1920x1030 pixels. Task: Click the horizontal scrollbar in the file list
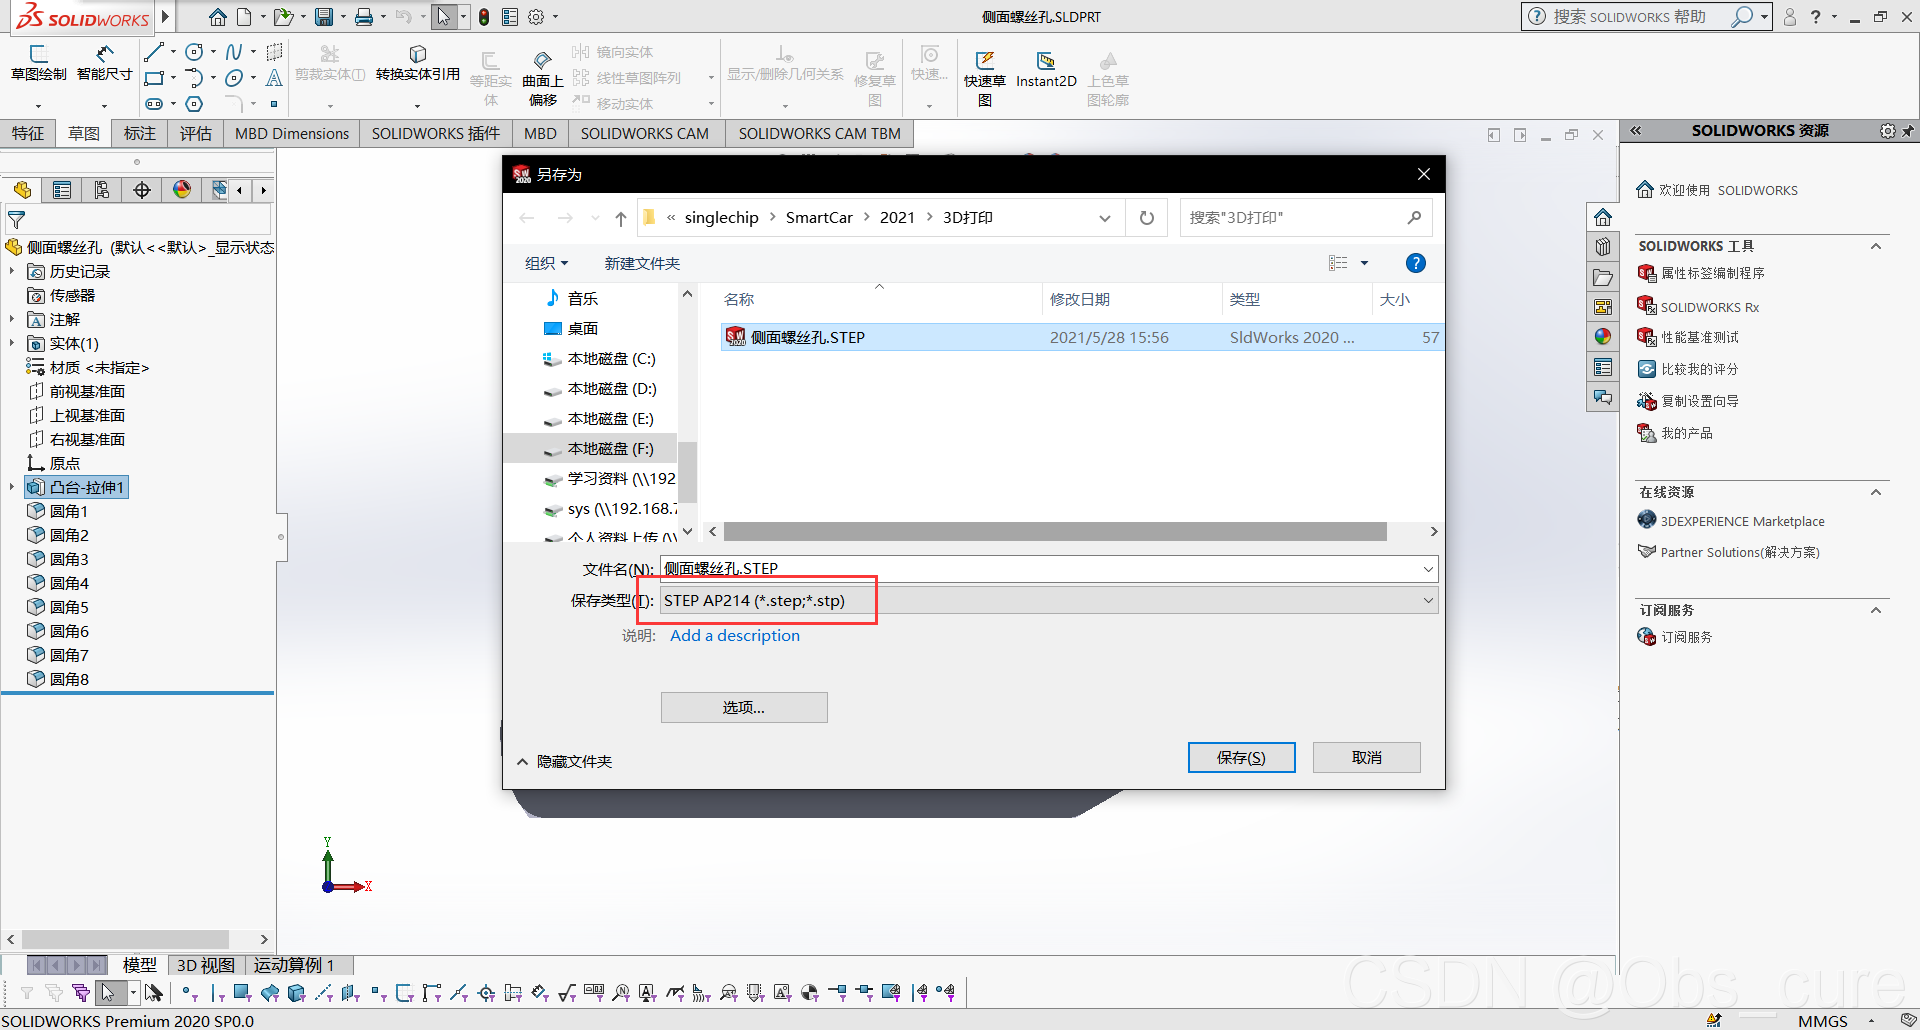click(x=1054, y=532)
